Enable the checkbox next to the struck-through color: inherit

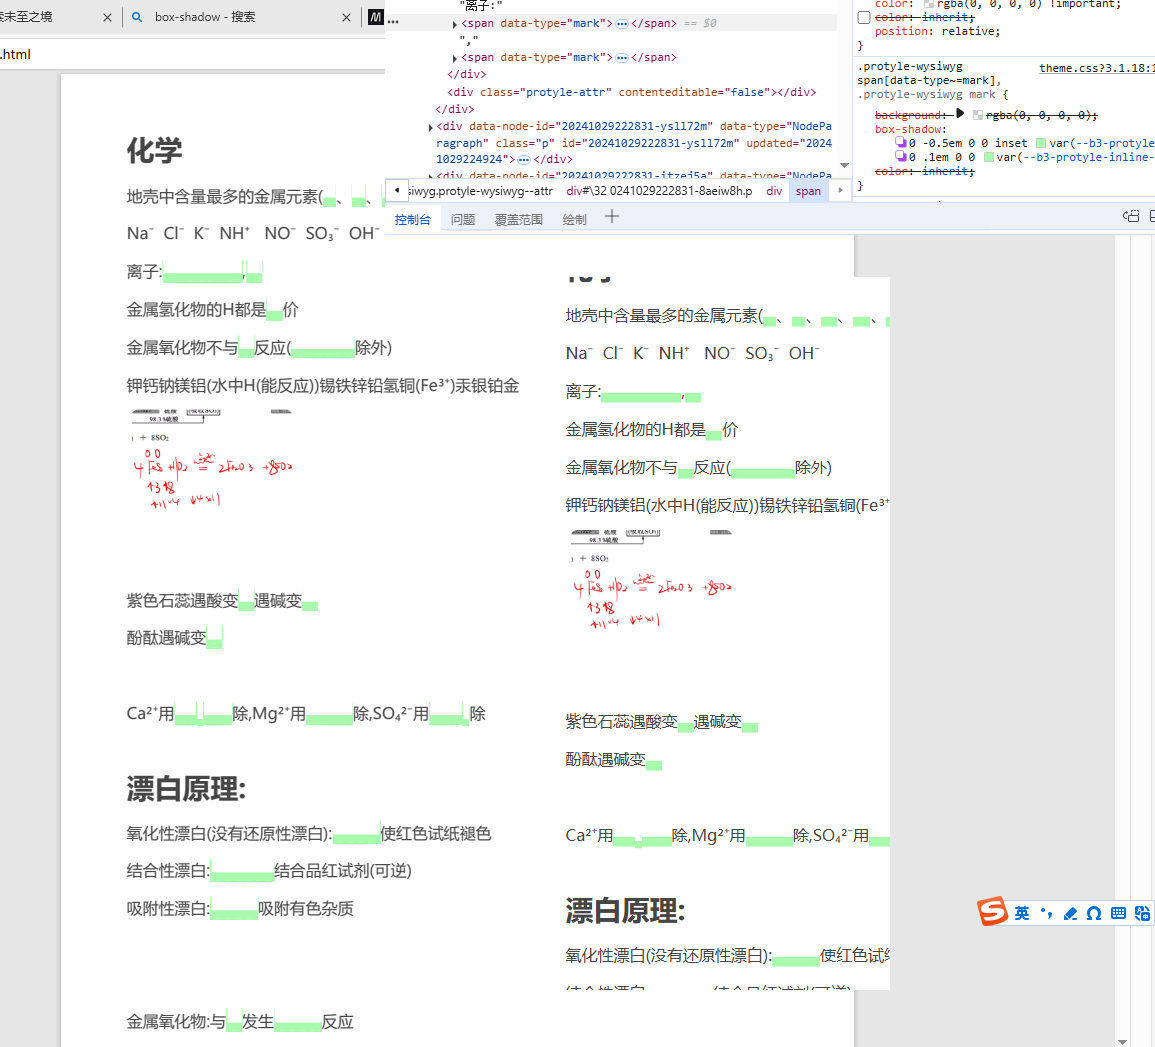(x=864, y=18)
